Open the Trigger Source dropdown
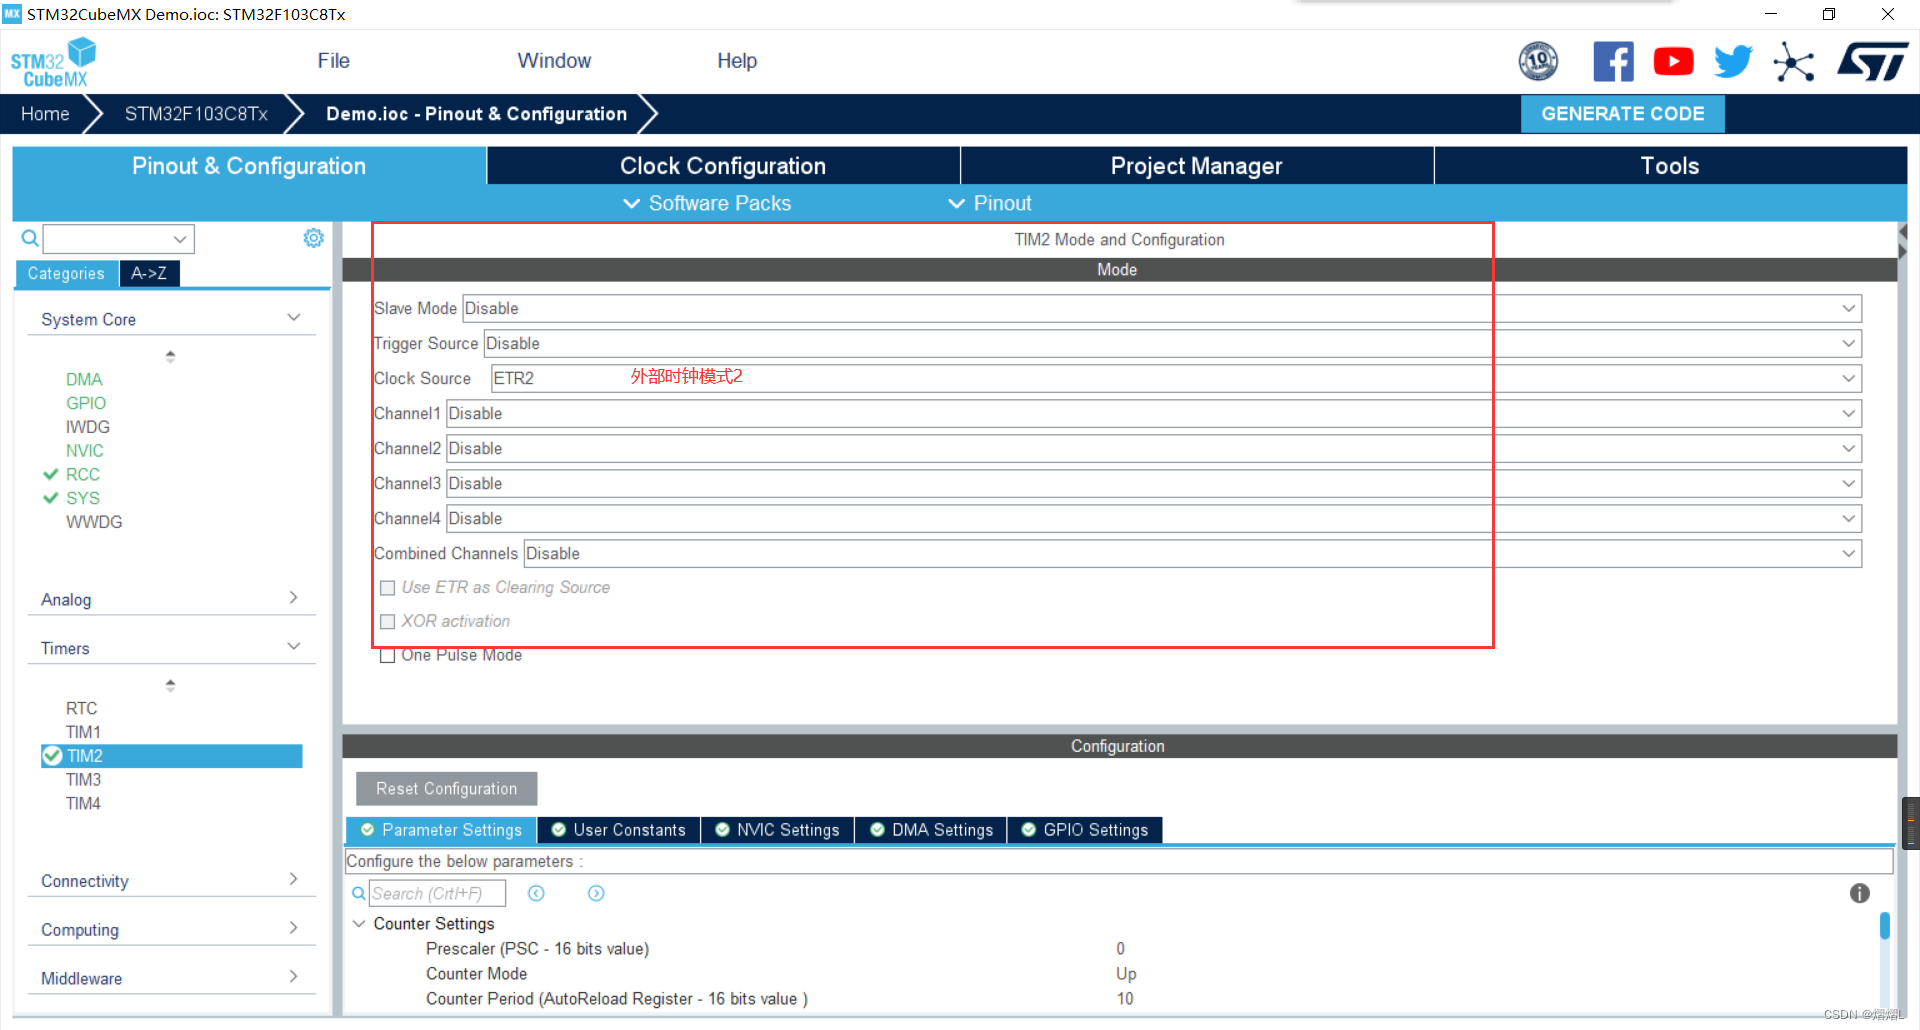The width and height of the screenshot is (1920, 1030). (1173, 343)
